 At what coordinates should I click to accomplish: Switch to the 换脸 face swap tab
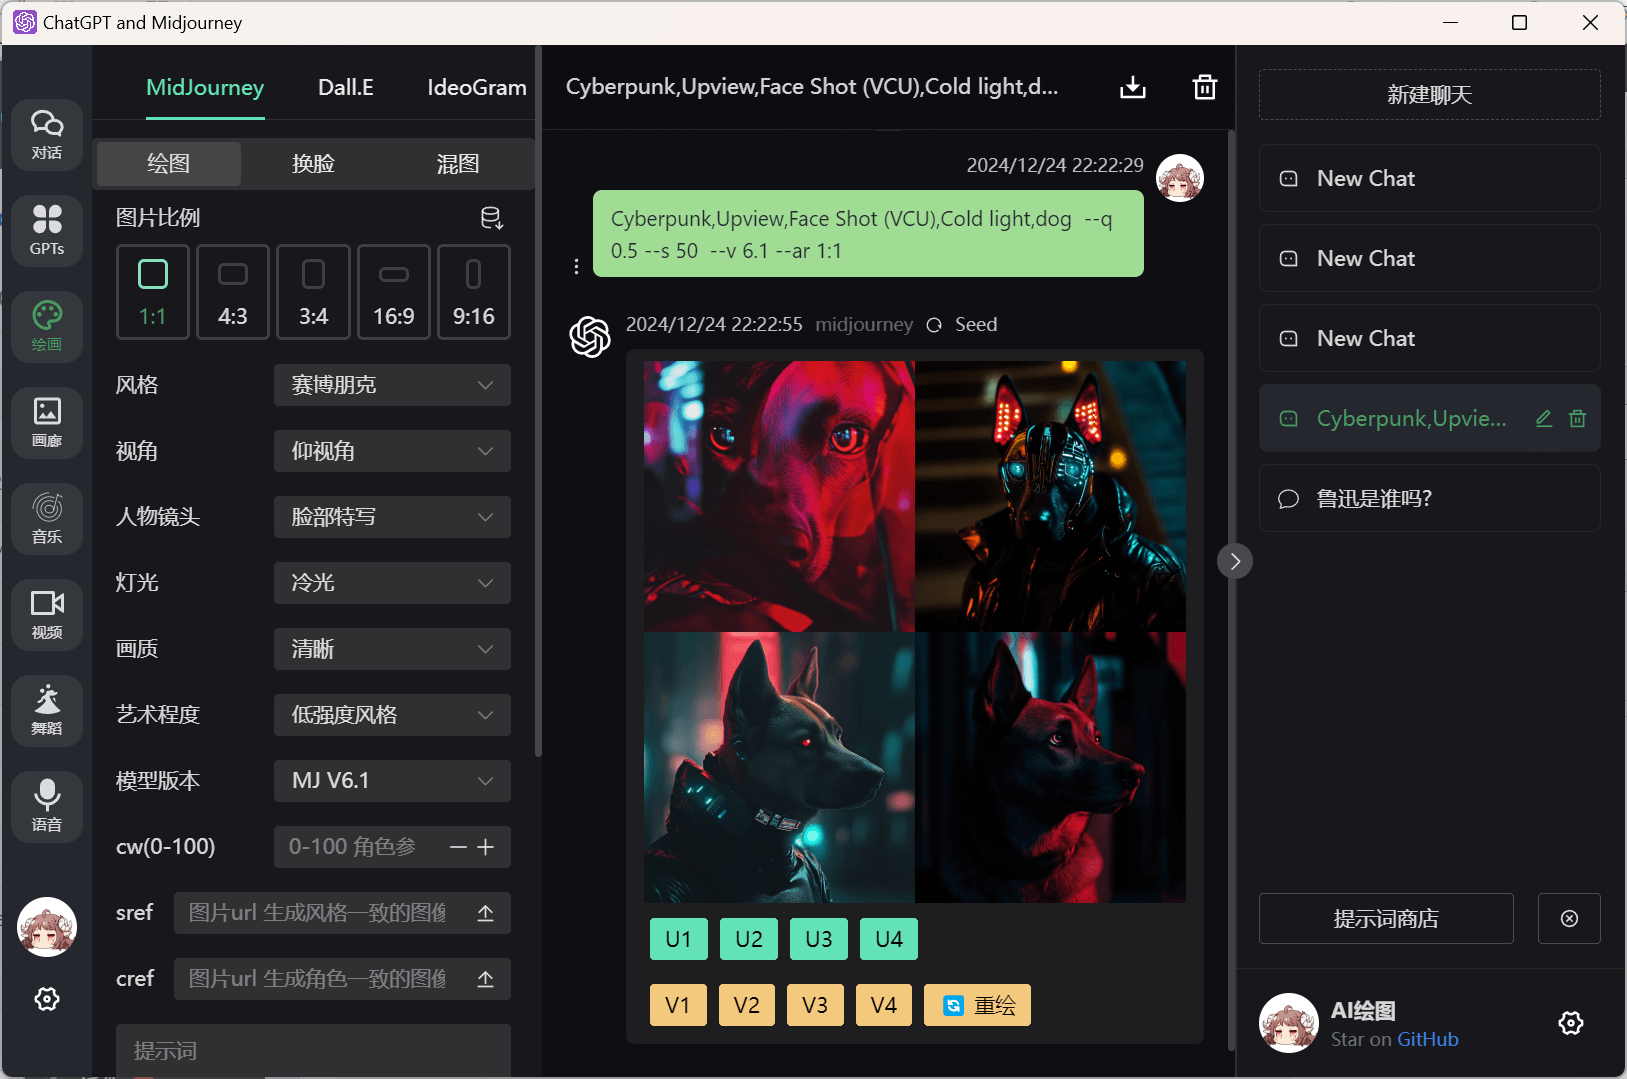point(313,164)
